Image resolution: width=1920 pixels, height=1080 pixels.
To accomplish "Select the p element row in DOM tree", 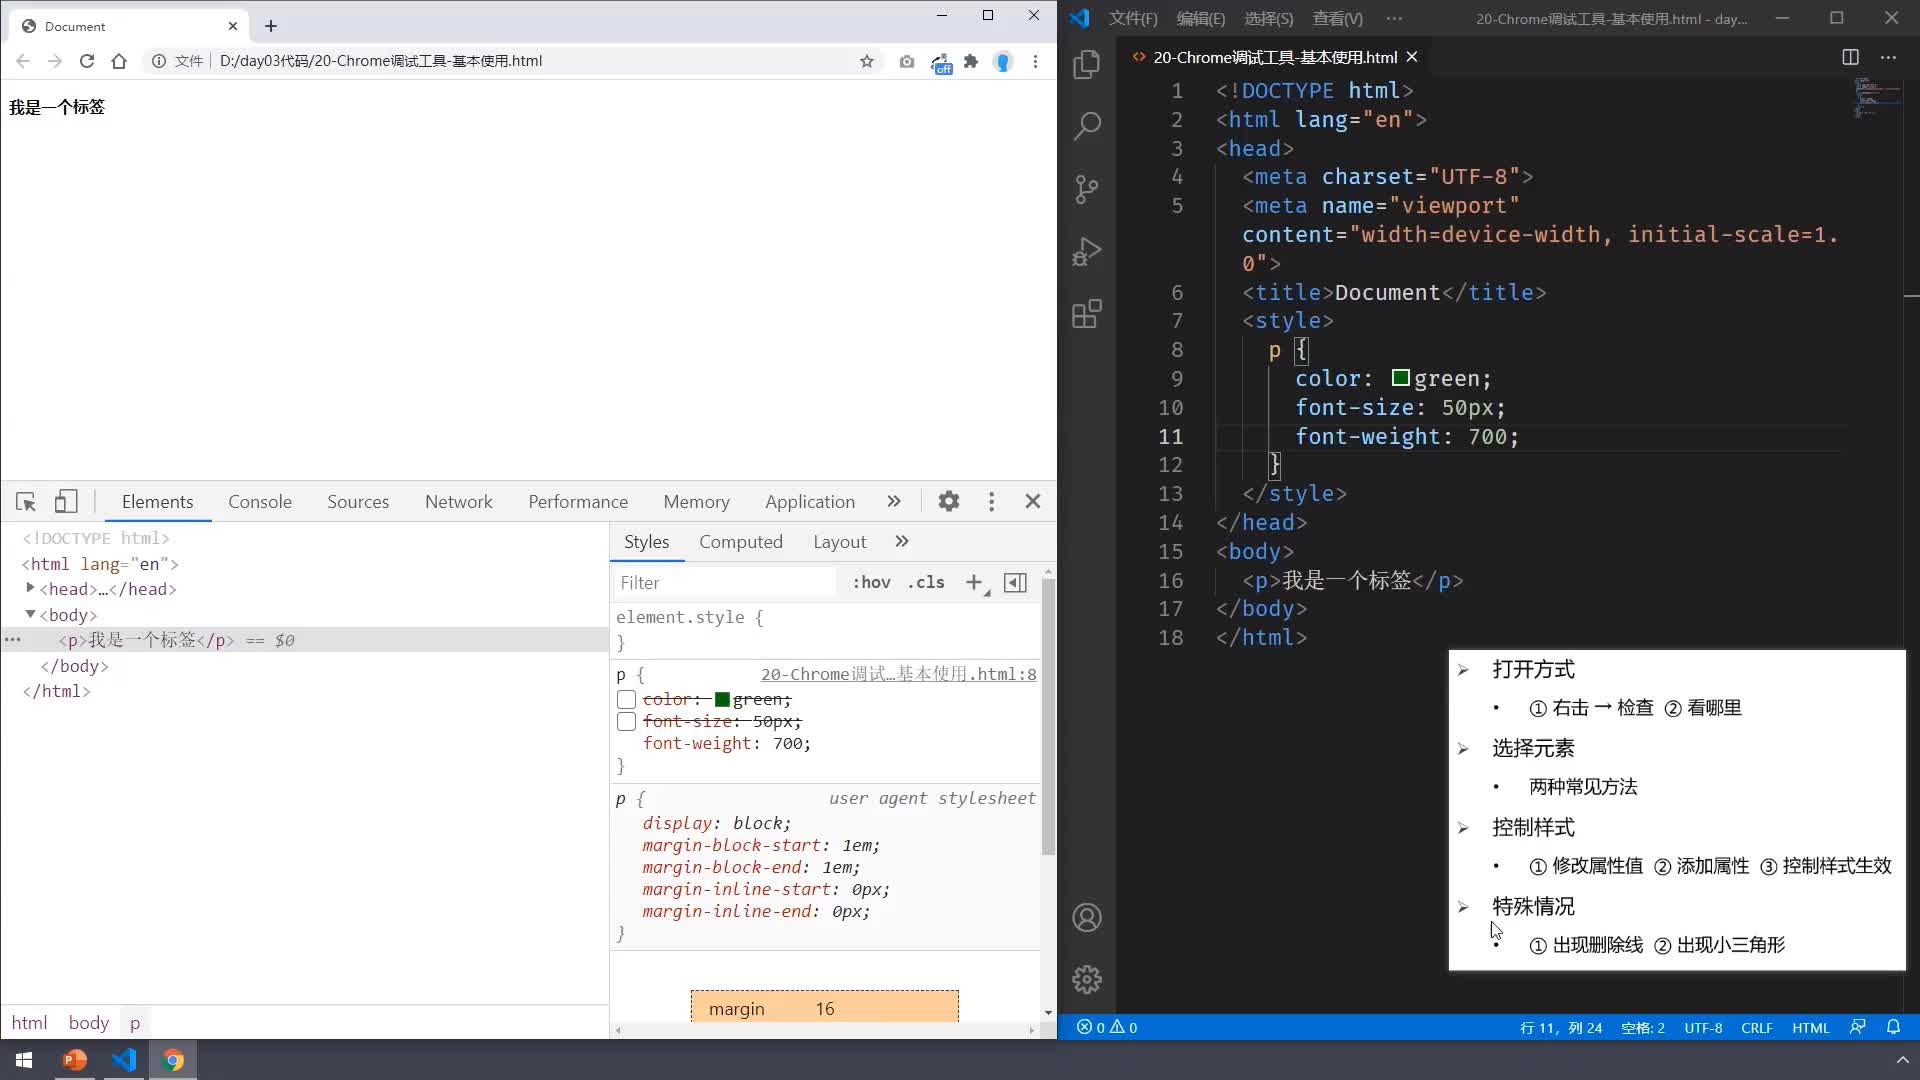I will click(x=304, y=640).
